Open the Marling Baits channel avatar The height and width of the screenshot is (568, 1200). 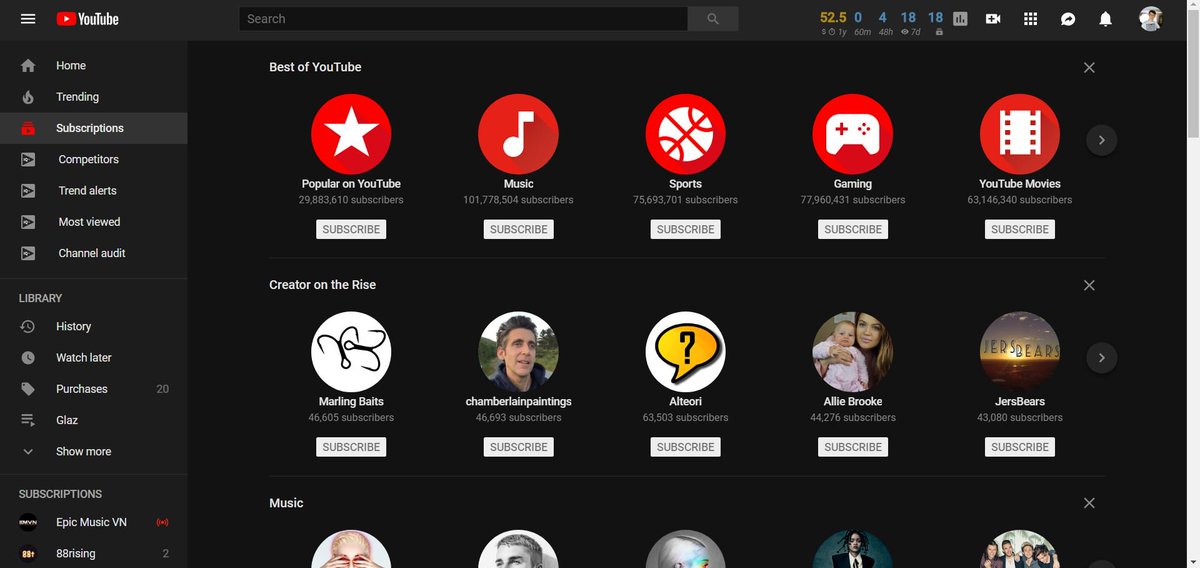coord(351,352)
